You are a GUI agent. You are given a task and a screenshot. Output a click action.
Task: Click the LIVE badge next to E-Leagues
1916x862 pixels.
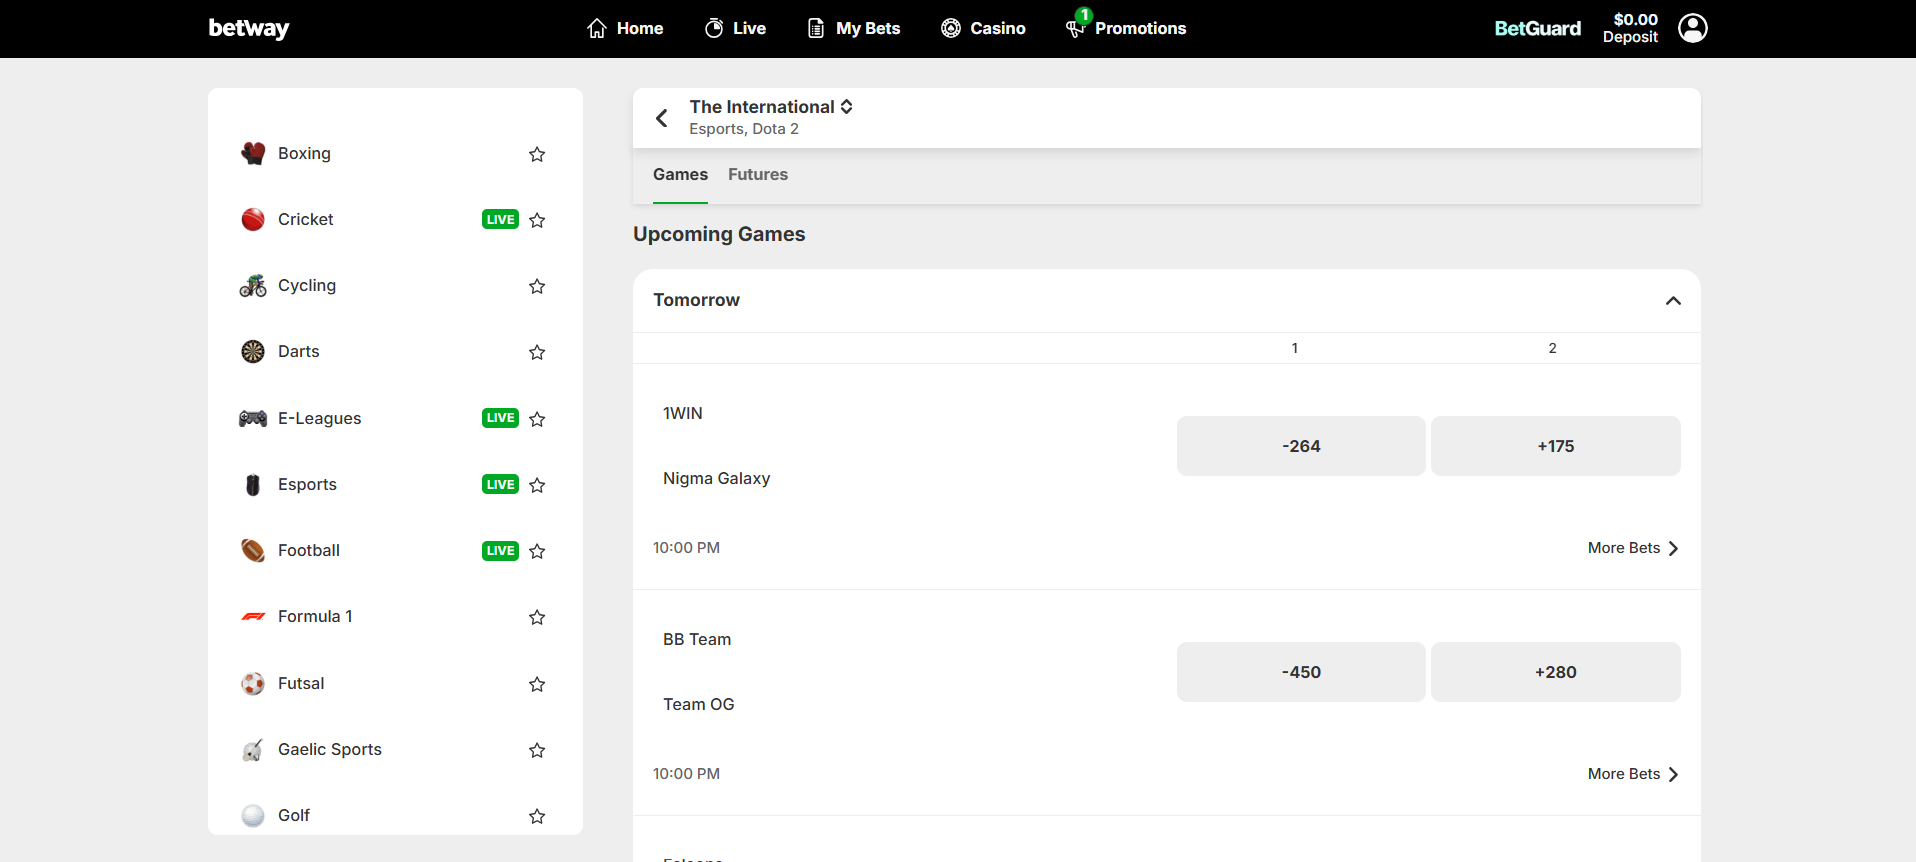tap(500, 418)
